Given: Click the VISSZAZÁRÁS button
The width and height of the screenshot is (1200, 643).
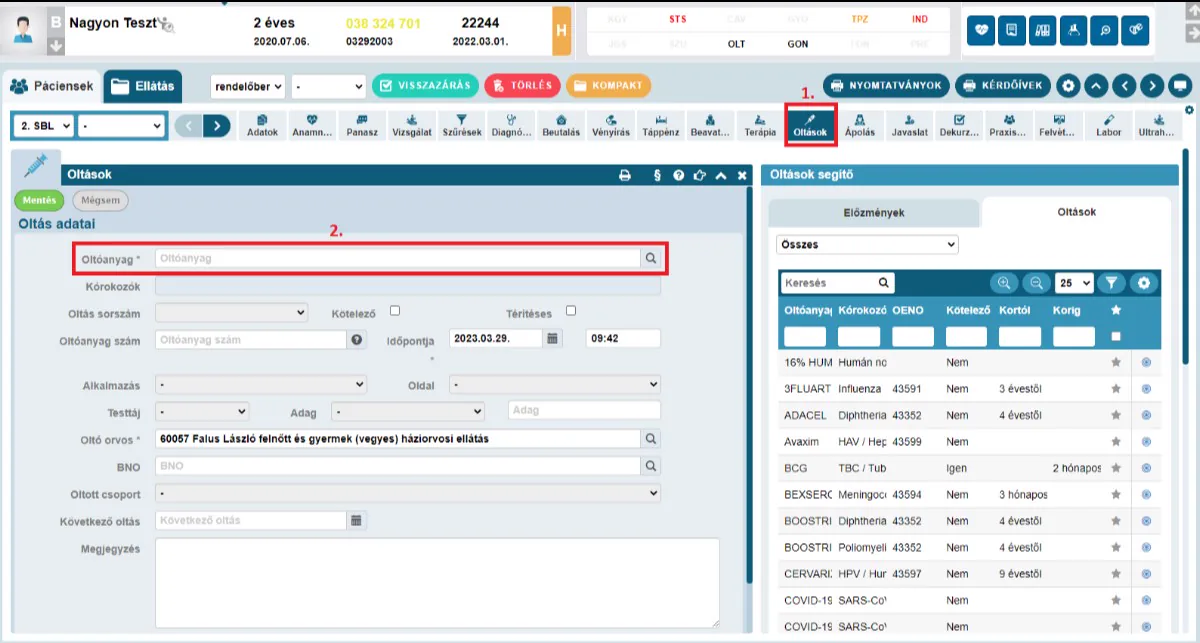Looking at the screenshot, I should point(425,85).
